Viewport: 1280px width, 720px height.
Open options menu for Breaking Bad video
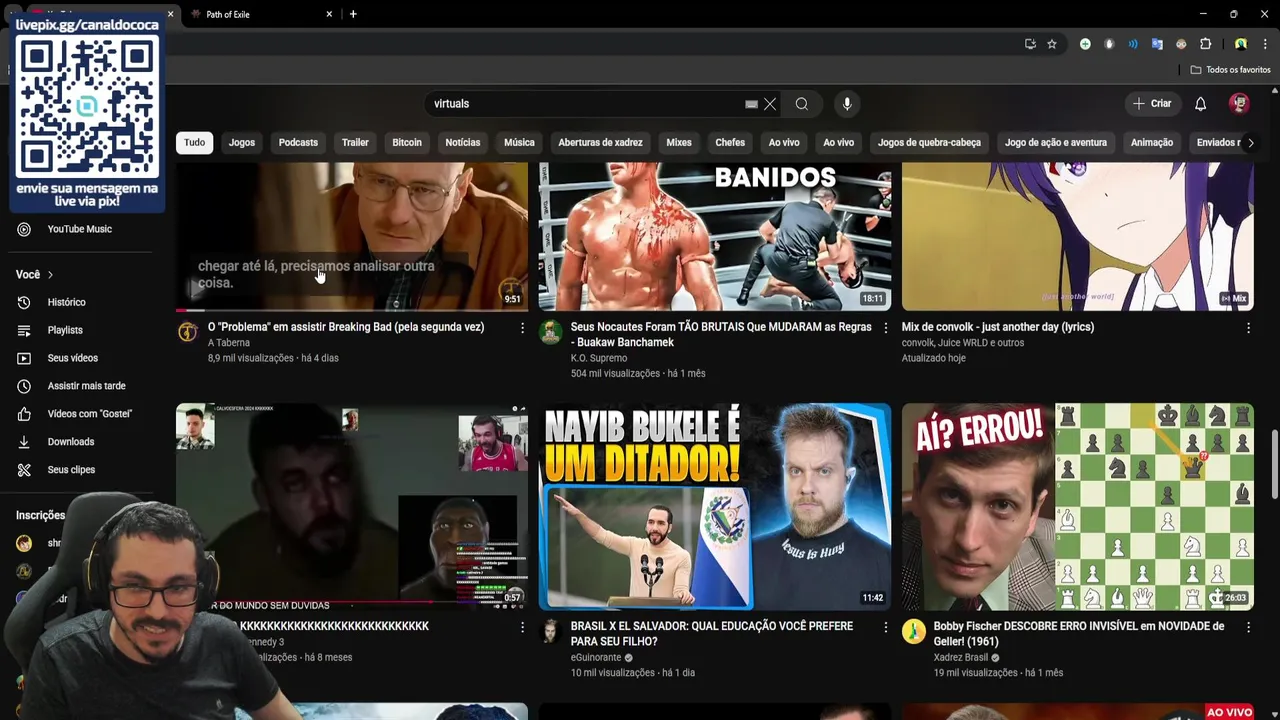pyautogui.click(x=522, y=328)
